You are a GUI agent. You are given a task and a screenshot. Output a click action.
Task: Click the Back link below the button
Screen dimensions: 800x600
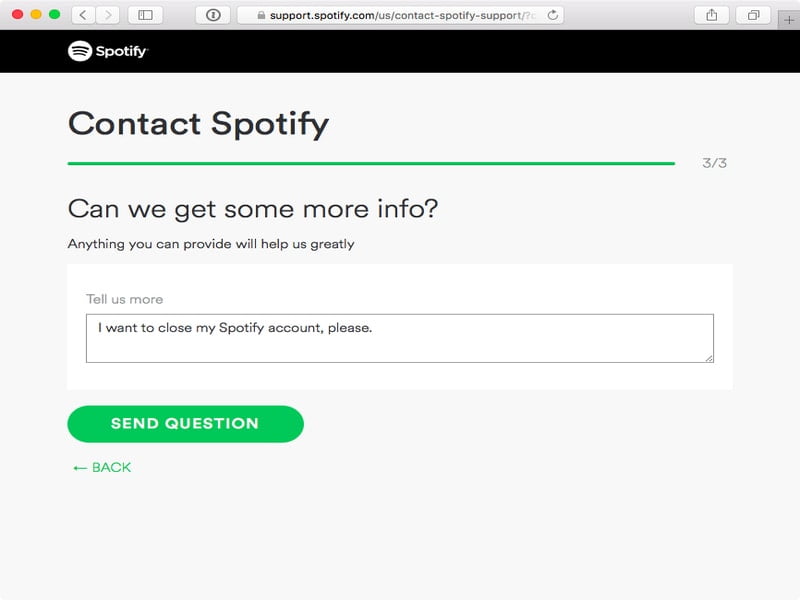(102, 467)
